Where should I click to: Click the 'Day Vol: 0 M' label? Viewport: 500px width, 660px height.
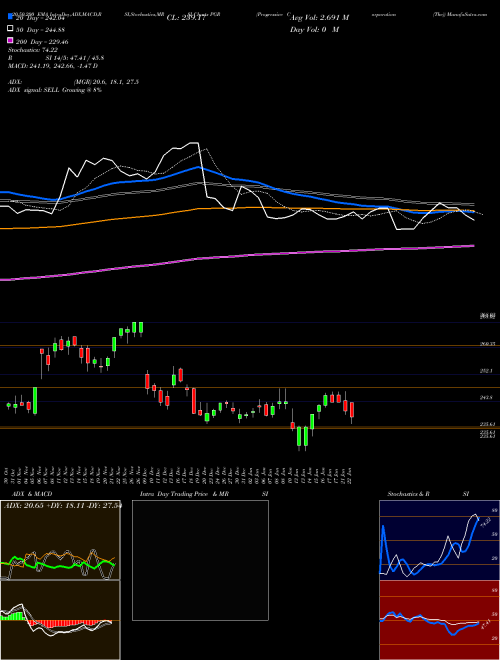tap(314, 29)
